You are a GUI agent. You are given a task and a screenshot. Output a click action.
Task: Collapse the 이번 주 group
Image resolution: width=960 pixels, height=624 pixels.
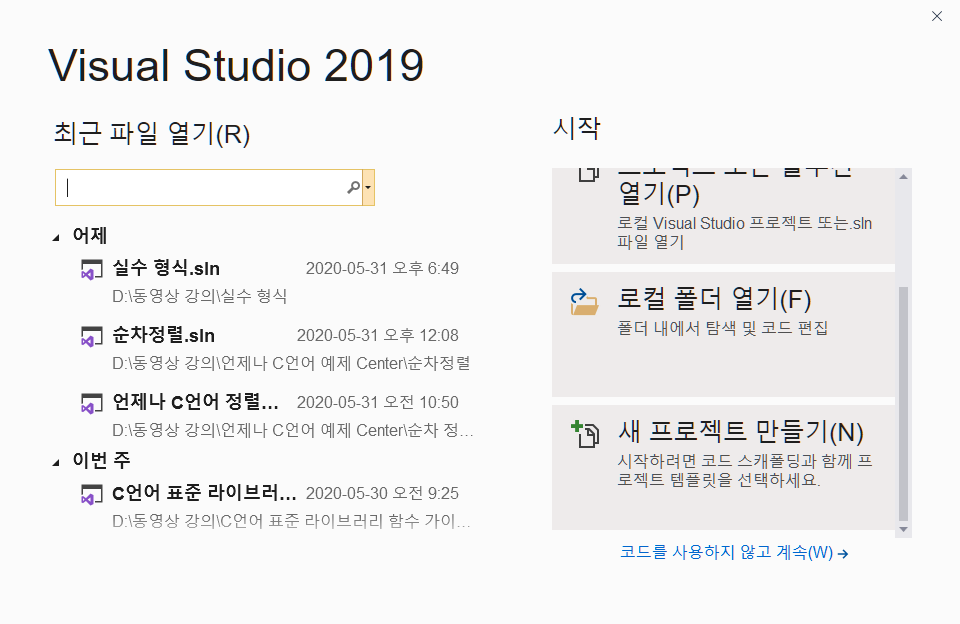coord(56,462)
